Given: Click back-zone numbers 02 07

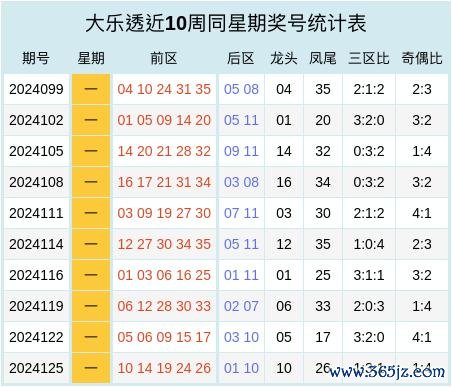Looking at the screenshot, I should coord(241,306).
